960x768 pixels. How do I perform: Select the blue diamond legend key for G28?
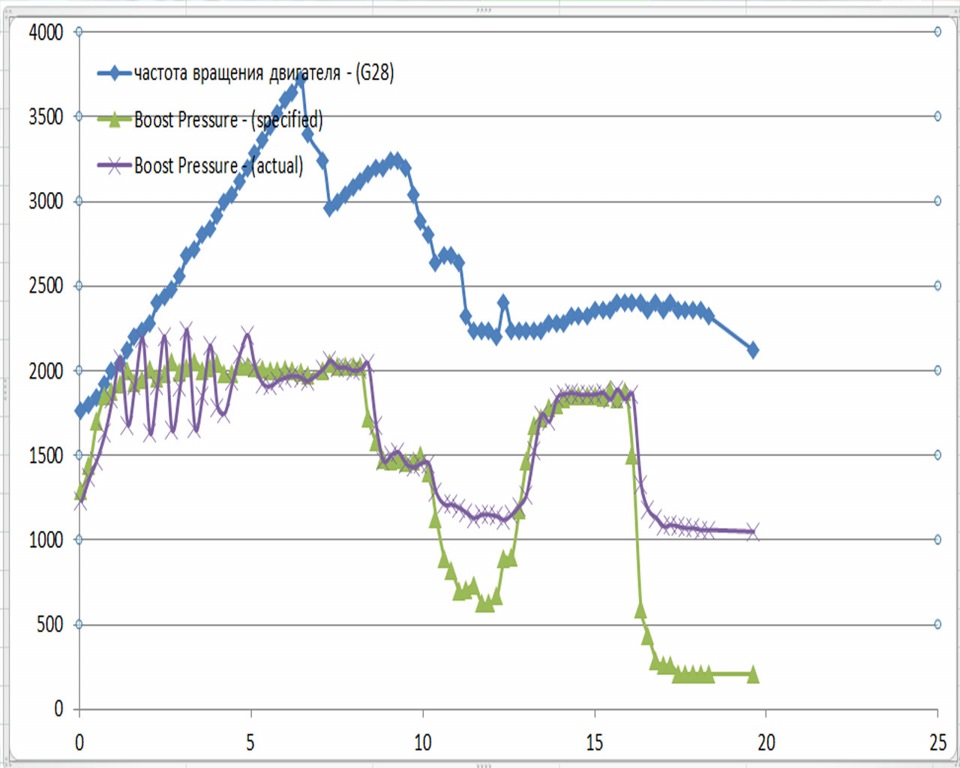point(114,74)
